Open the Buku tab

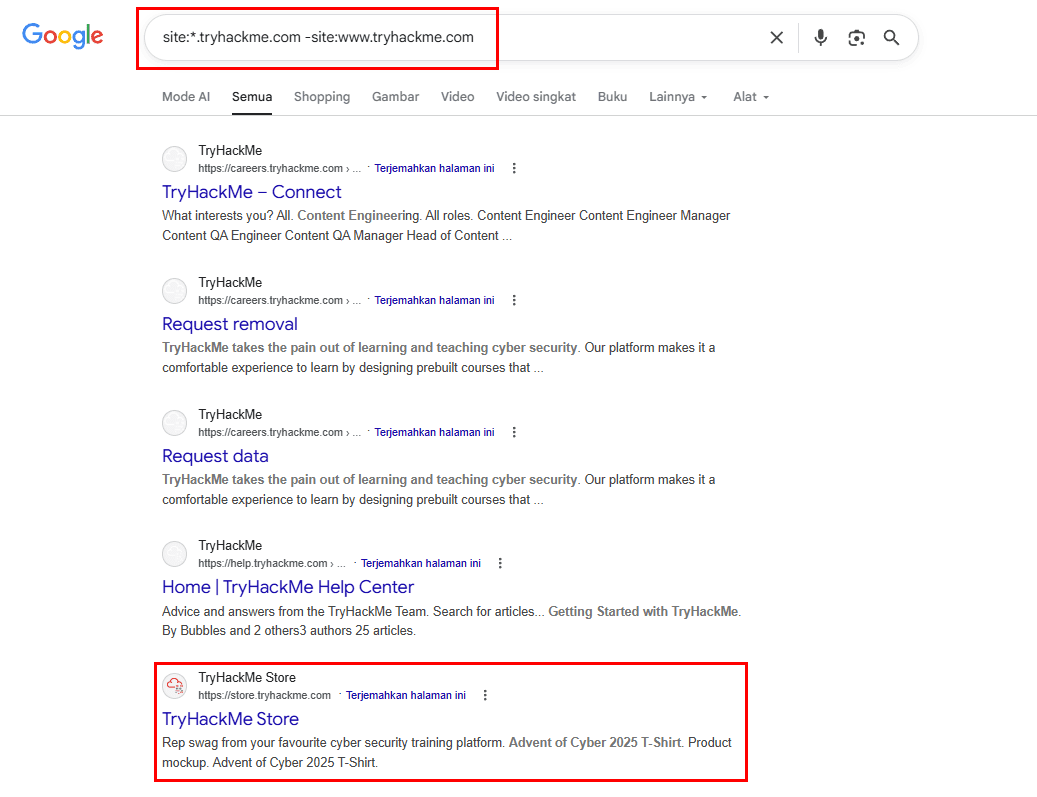click(612, 97)
